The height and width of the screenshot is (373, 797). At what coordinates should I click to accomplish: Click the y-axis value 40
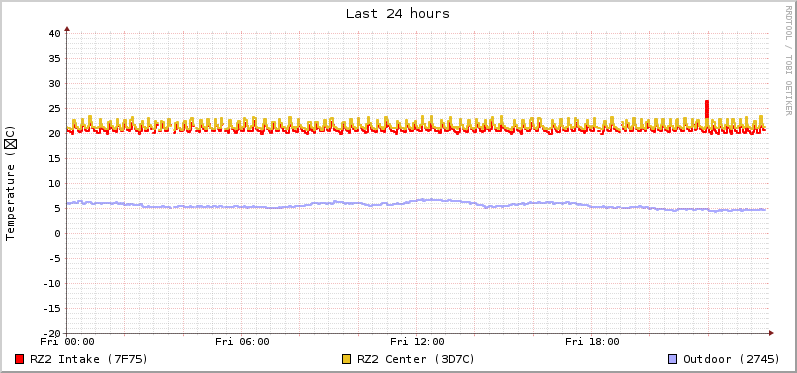tap(54, 34)
